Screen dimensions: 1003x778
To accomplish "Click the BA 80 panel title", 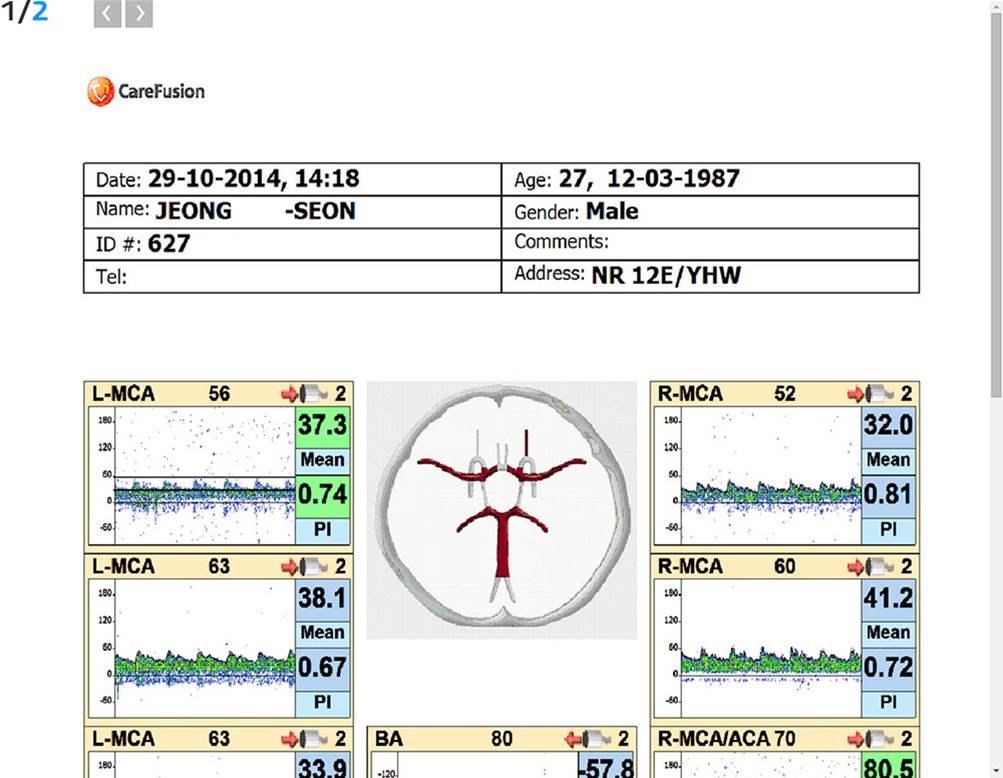I will [443, 739].
